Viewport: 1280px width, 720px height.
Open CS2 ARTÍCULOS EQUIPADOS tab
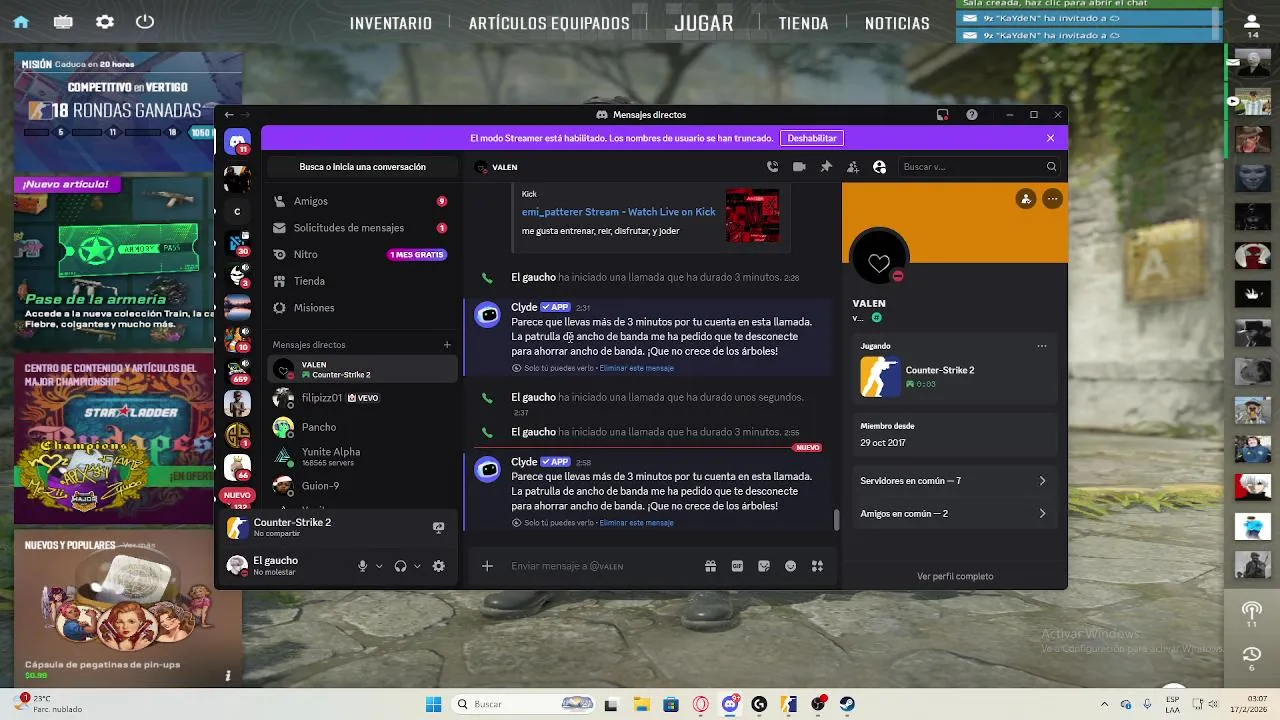click(549, 23)
